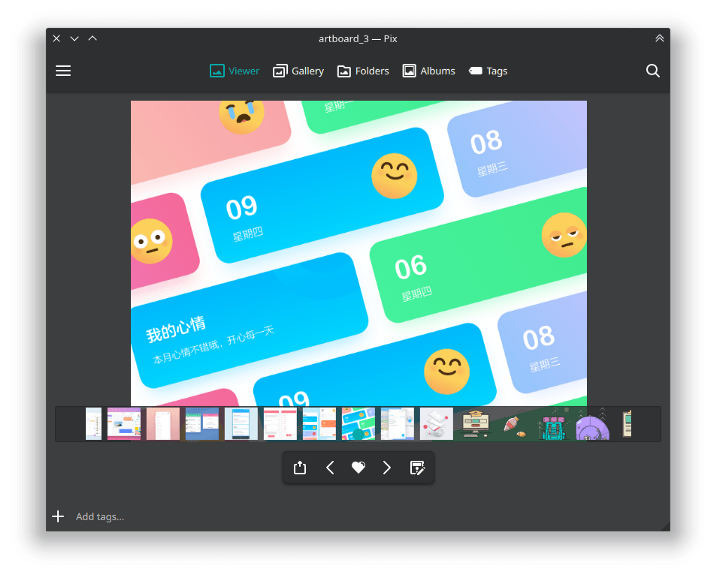Click the share/export icon

point(300,467)
